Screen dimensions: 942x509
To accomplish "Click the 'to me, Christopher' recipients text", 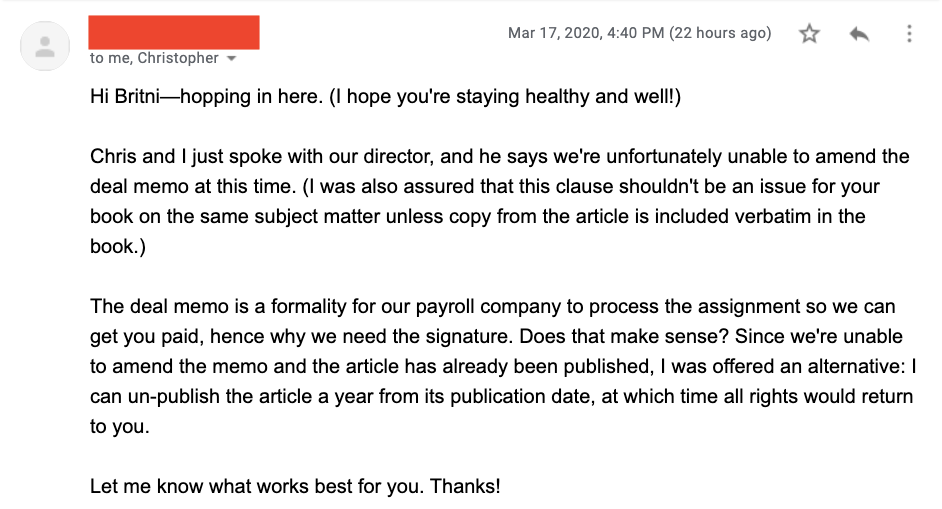I will (x=154, y=58).
